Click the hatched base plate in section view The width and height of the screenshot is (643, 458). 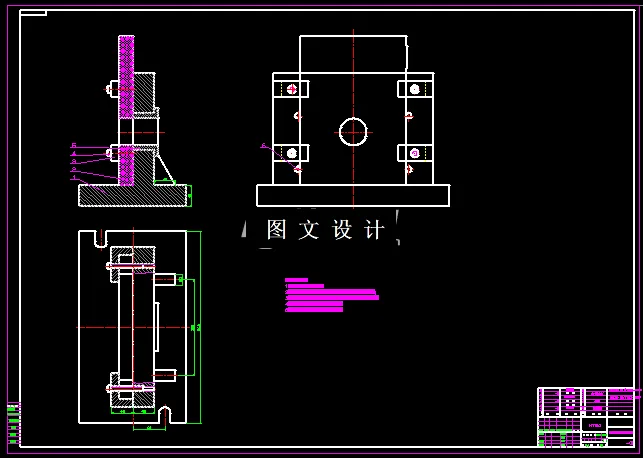132,196
